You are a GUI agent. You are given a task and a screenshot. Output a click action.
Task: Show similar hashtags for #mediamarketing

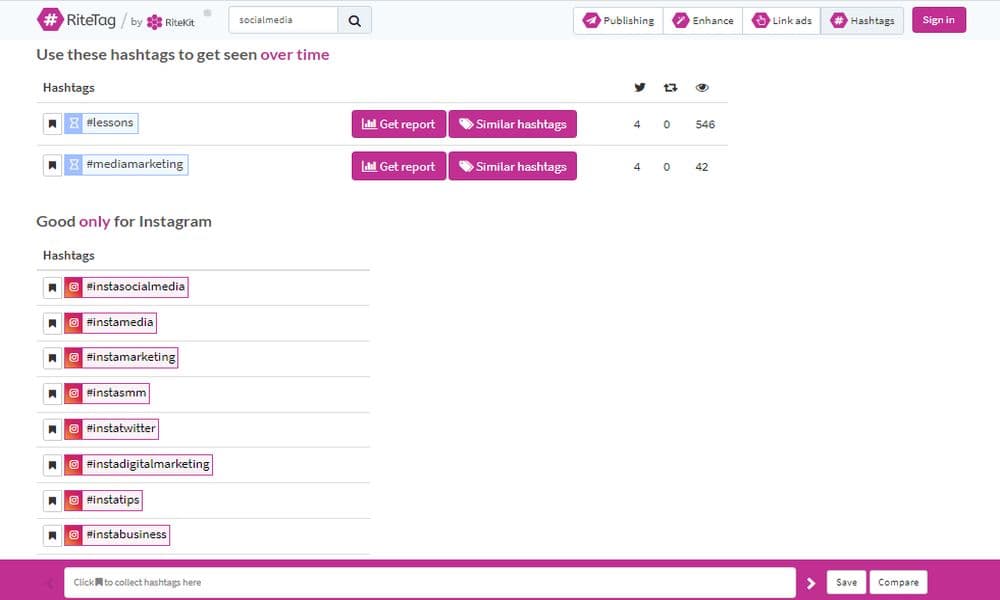point(513,166)
